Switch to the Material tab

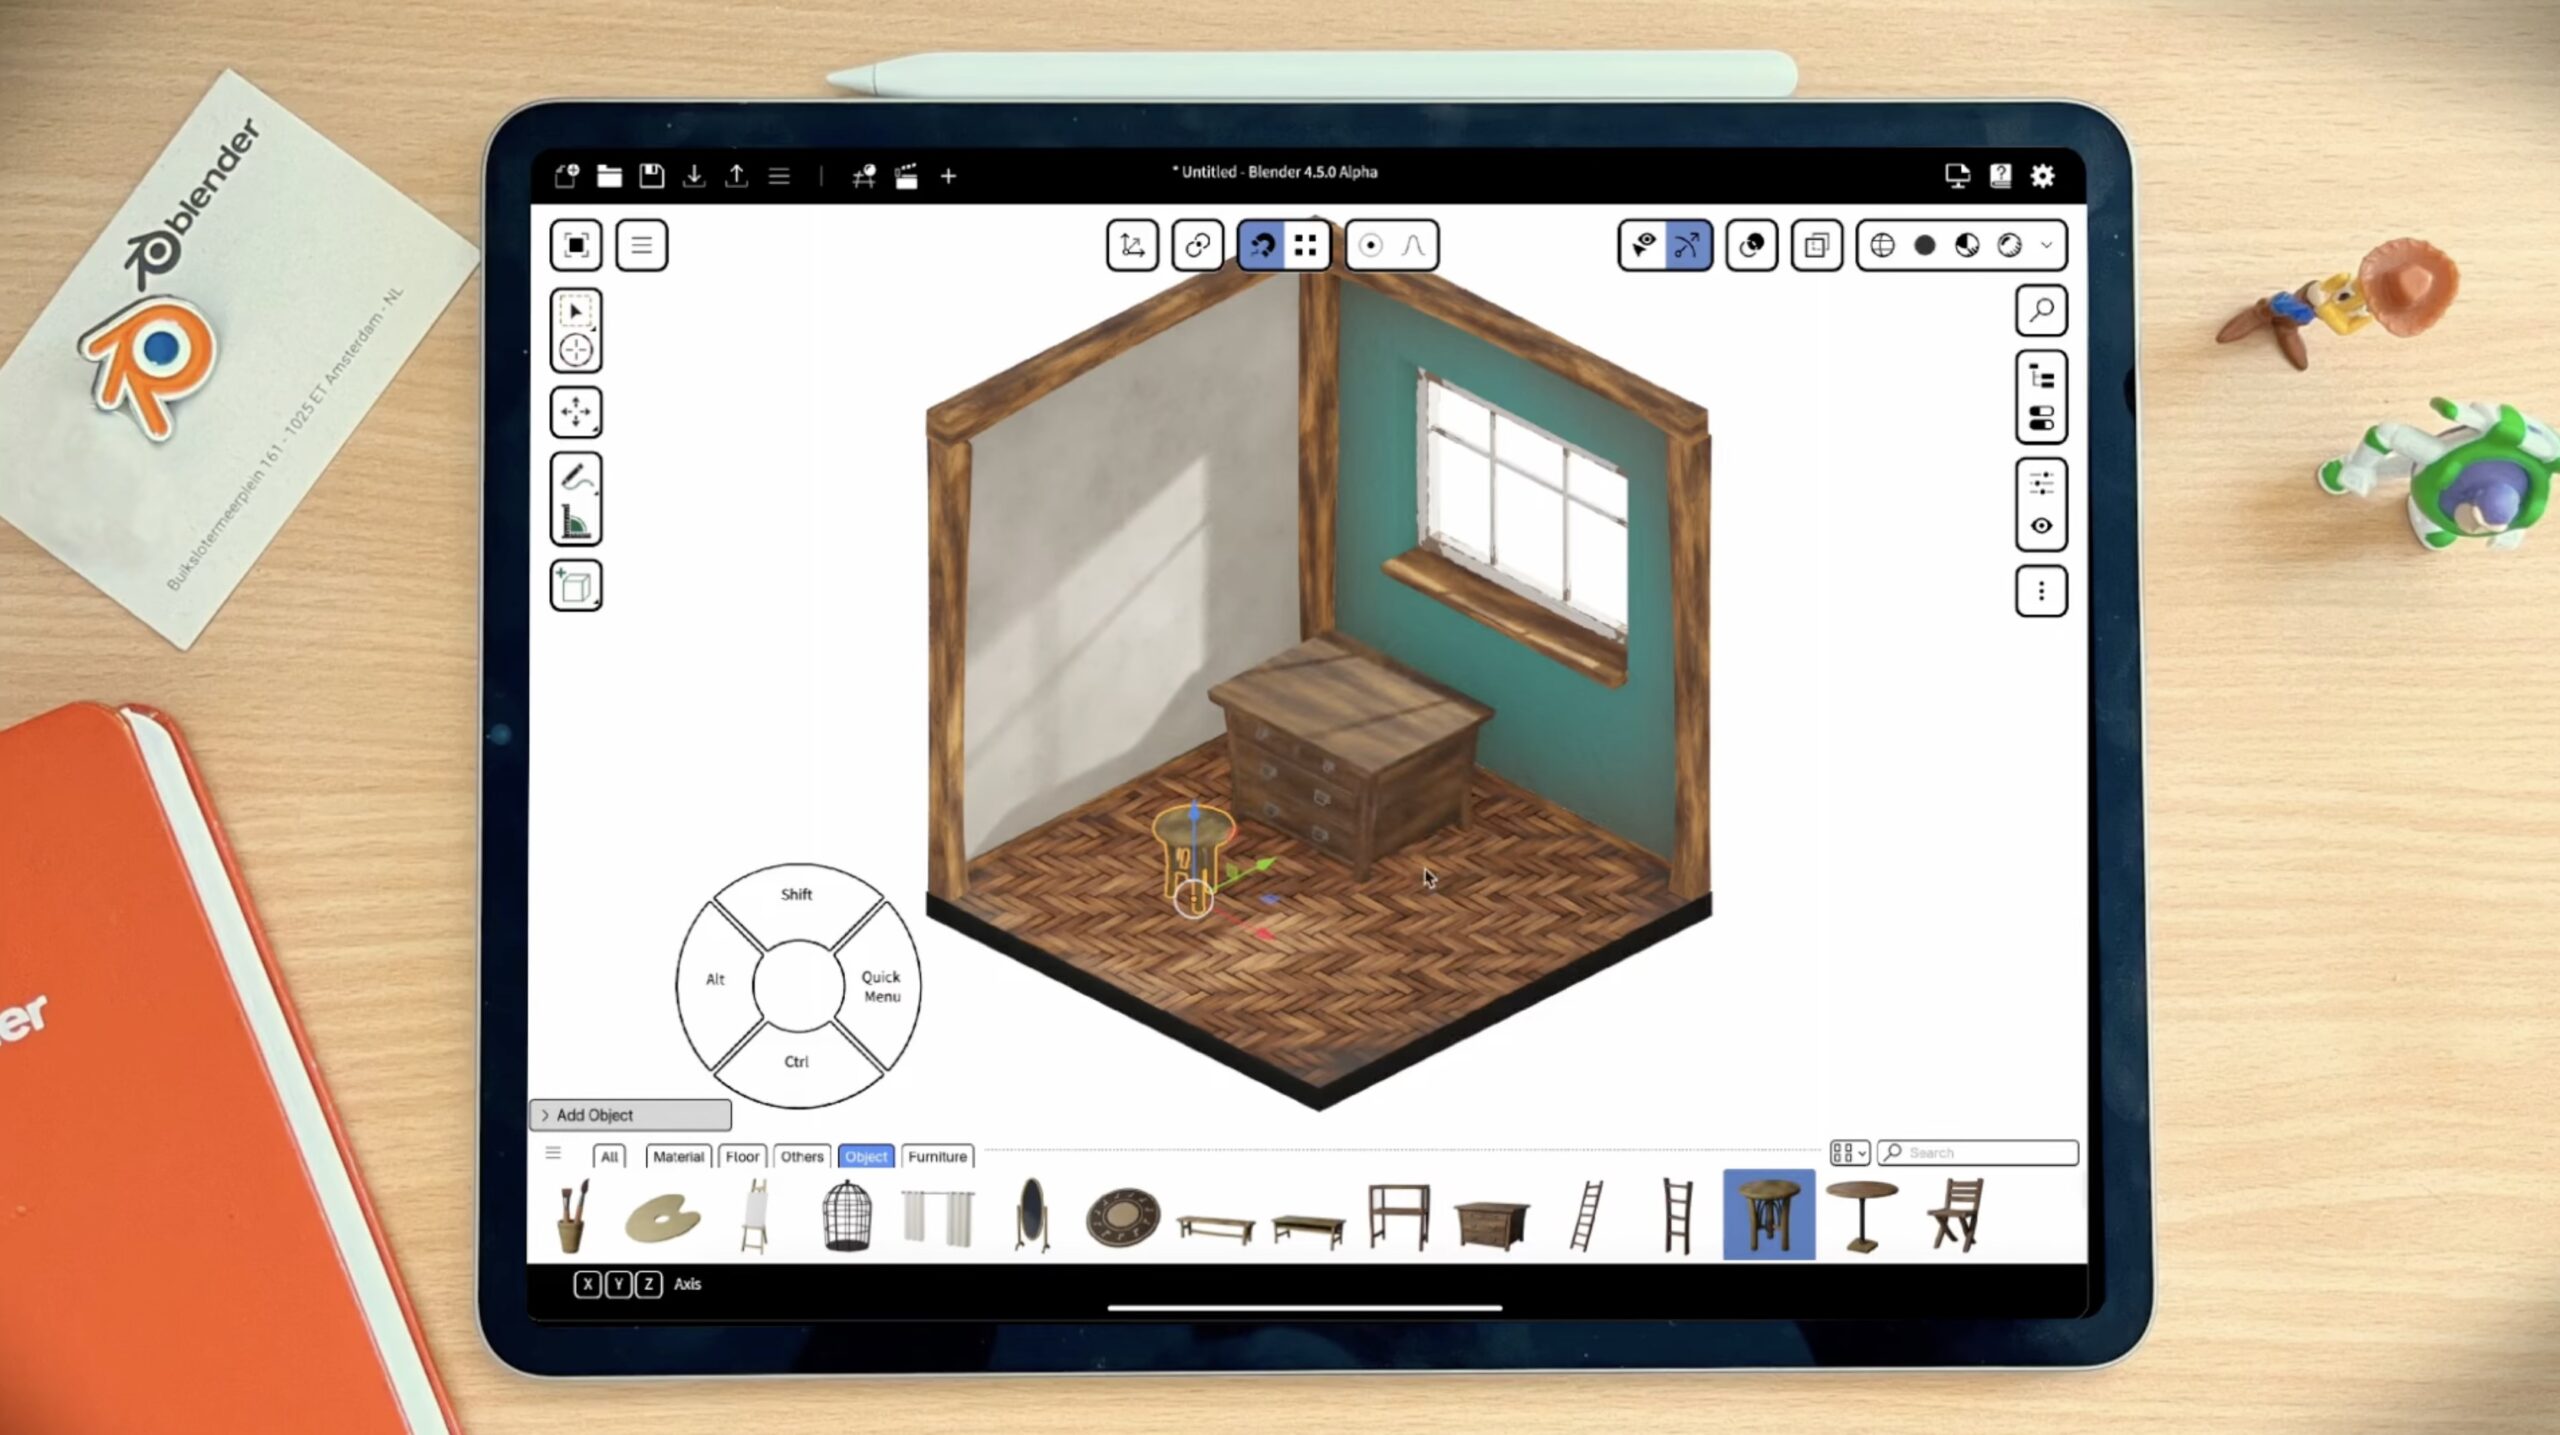(678, 1156)
